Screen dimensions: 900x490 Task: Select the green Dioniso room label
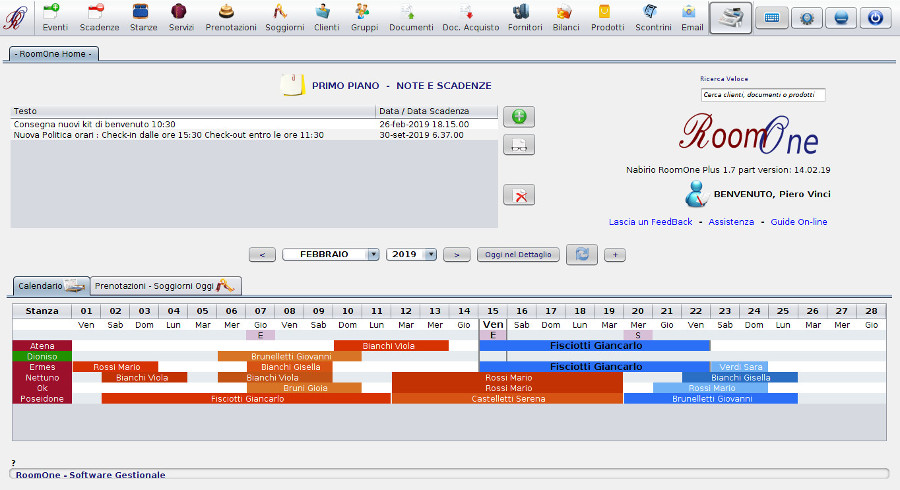pyautogui.click(x=42, y=356)
